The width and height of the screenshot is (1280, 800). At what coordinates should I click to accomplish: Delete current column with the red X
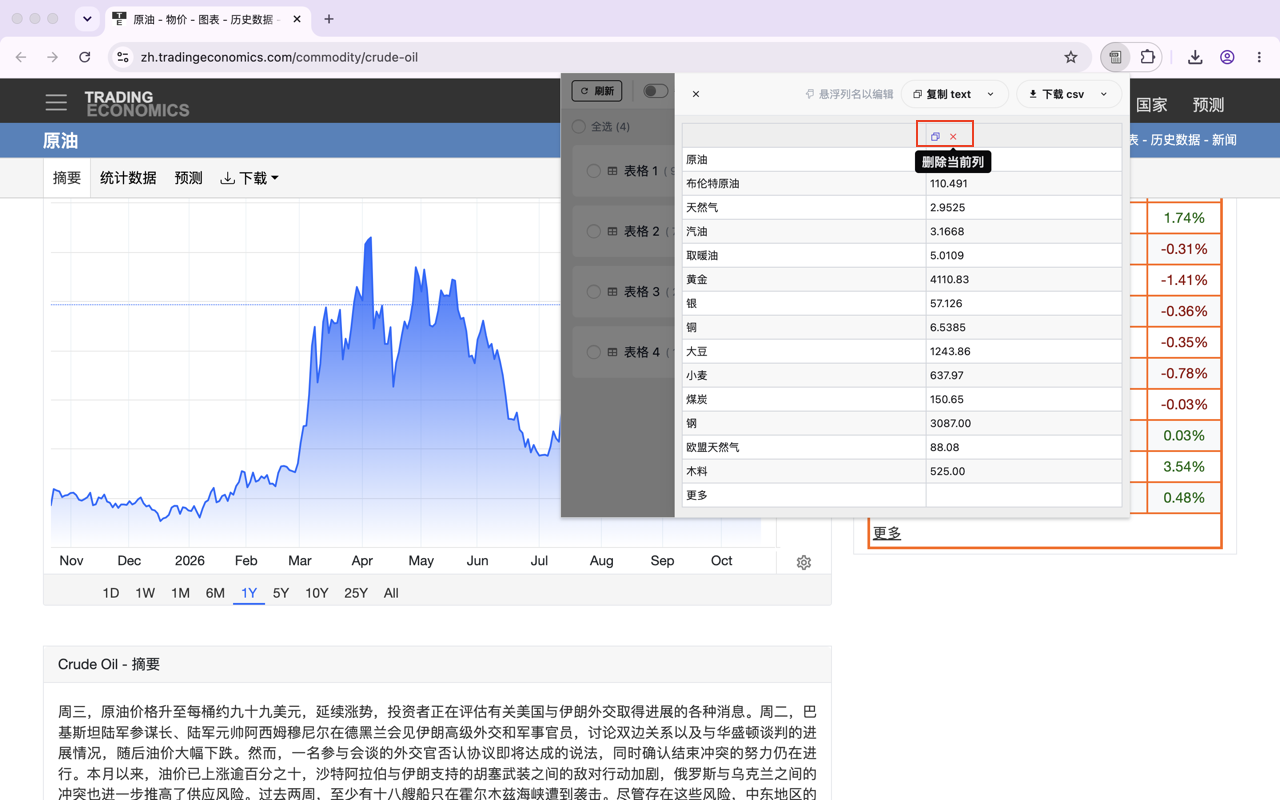pyautogui.click(x=953, y=136)
